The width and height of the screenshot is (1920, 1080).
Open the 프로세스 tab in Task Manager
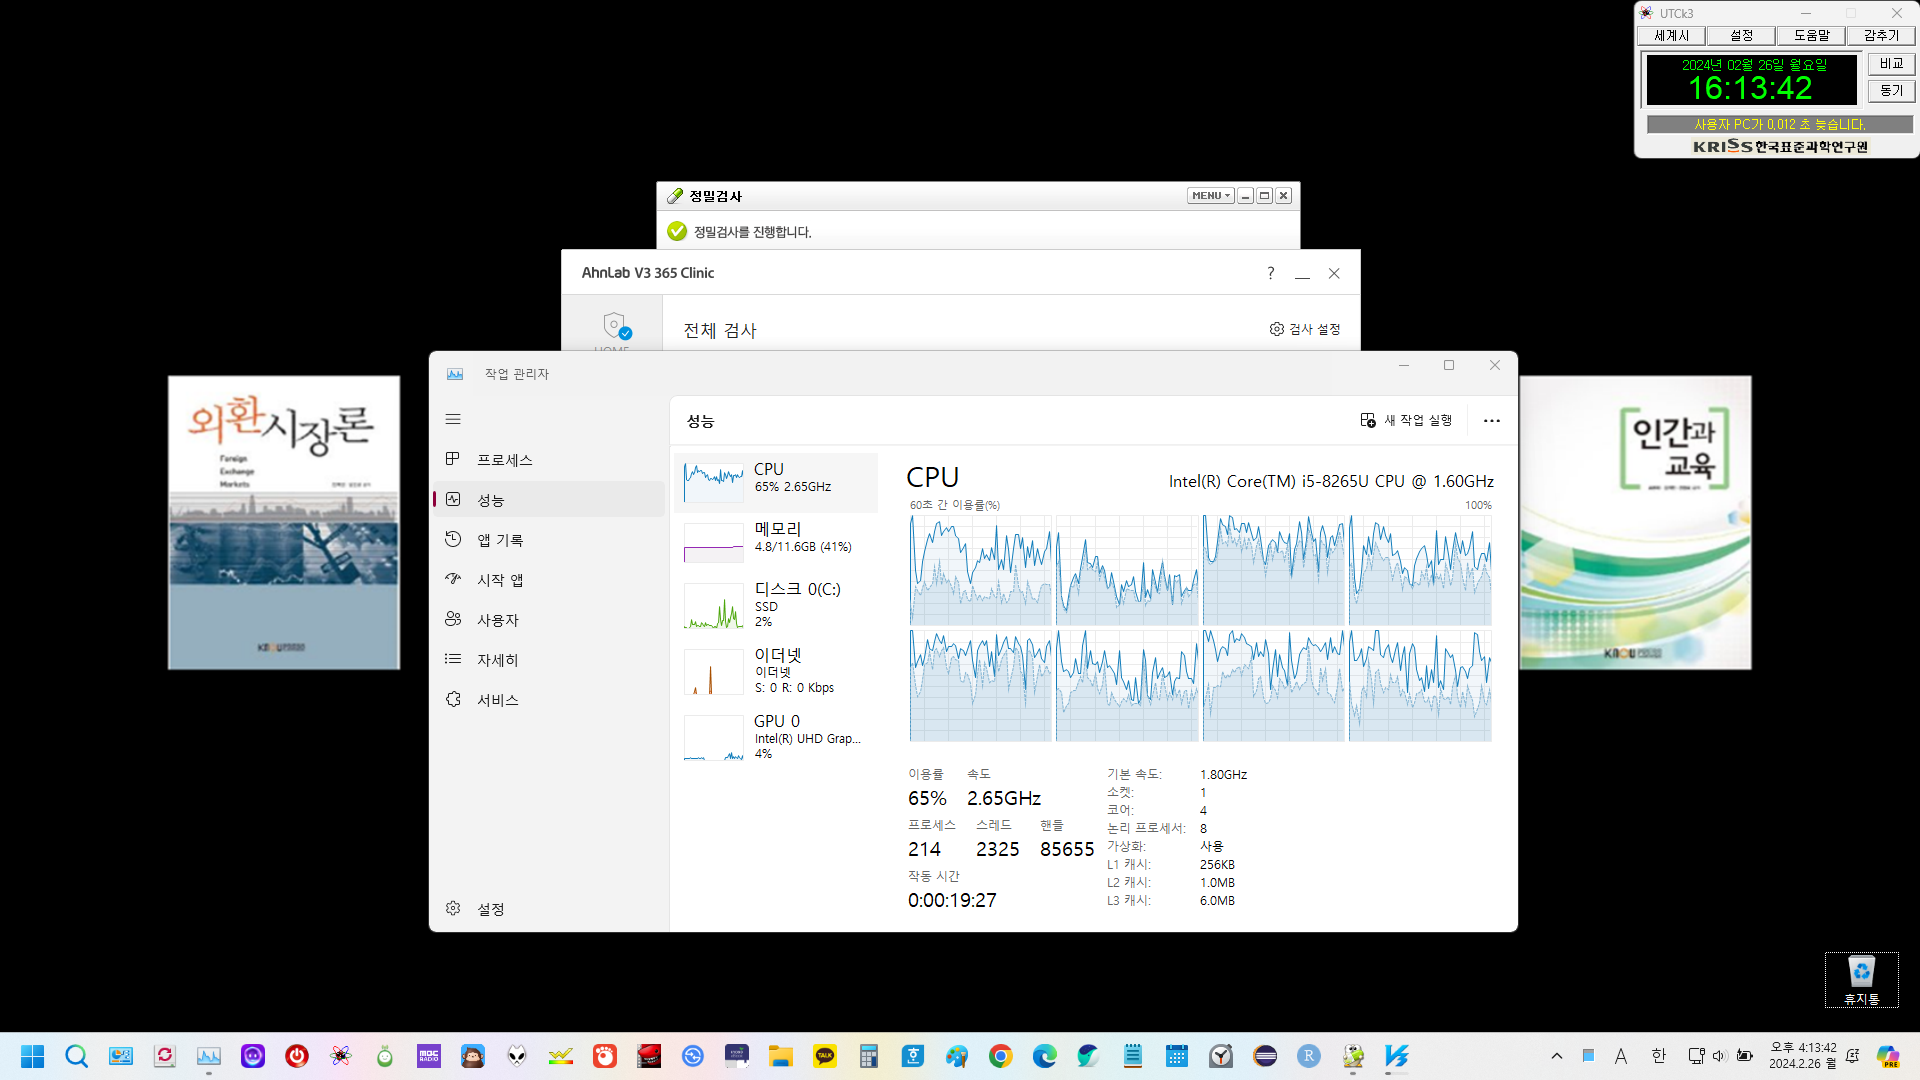(x=549, y=460)
